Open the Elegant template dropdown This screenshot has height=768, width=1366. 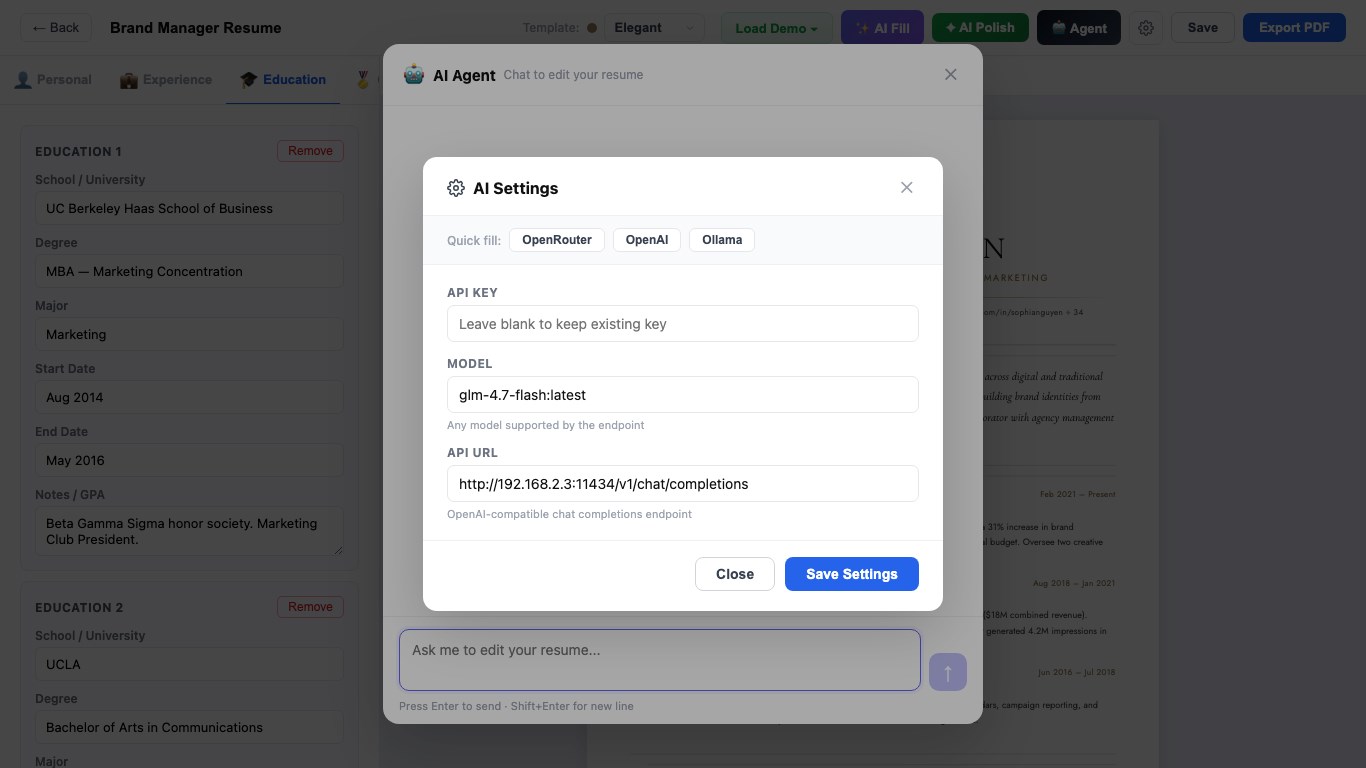[653, 28]
